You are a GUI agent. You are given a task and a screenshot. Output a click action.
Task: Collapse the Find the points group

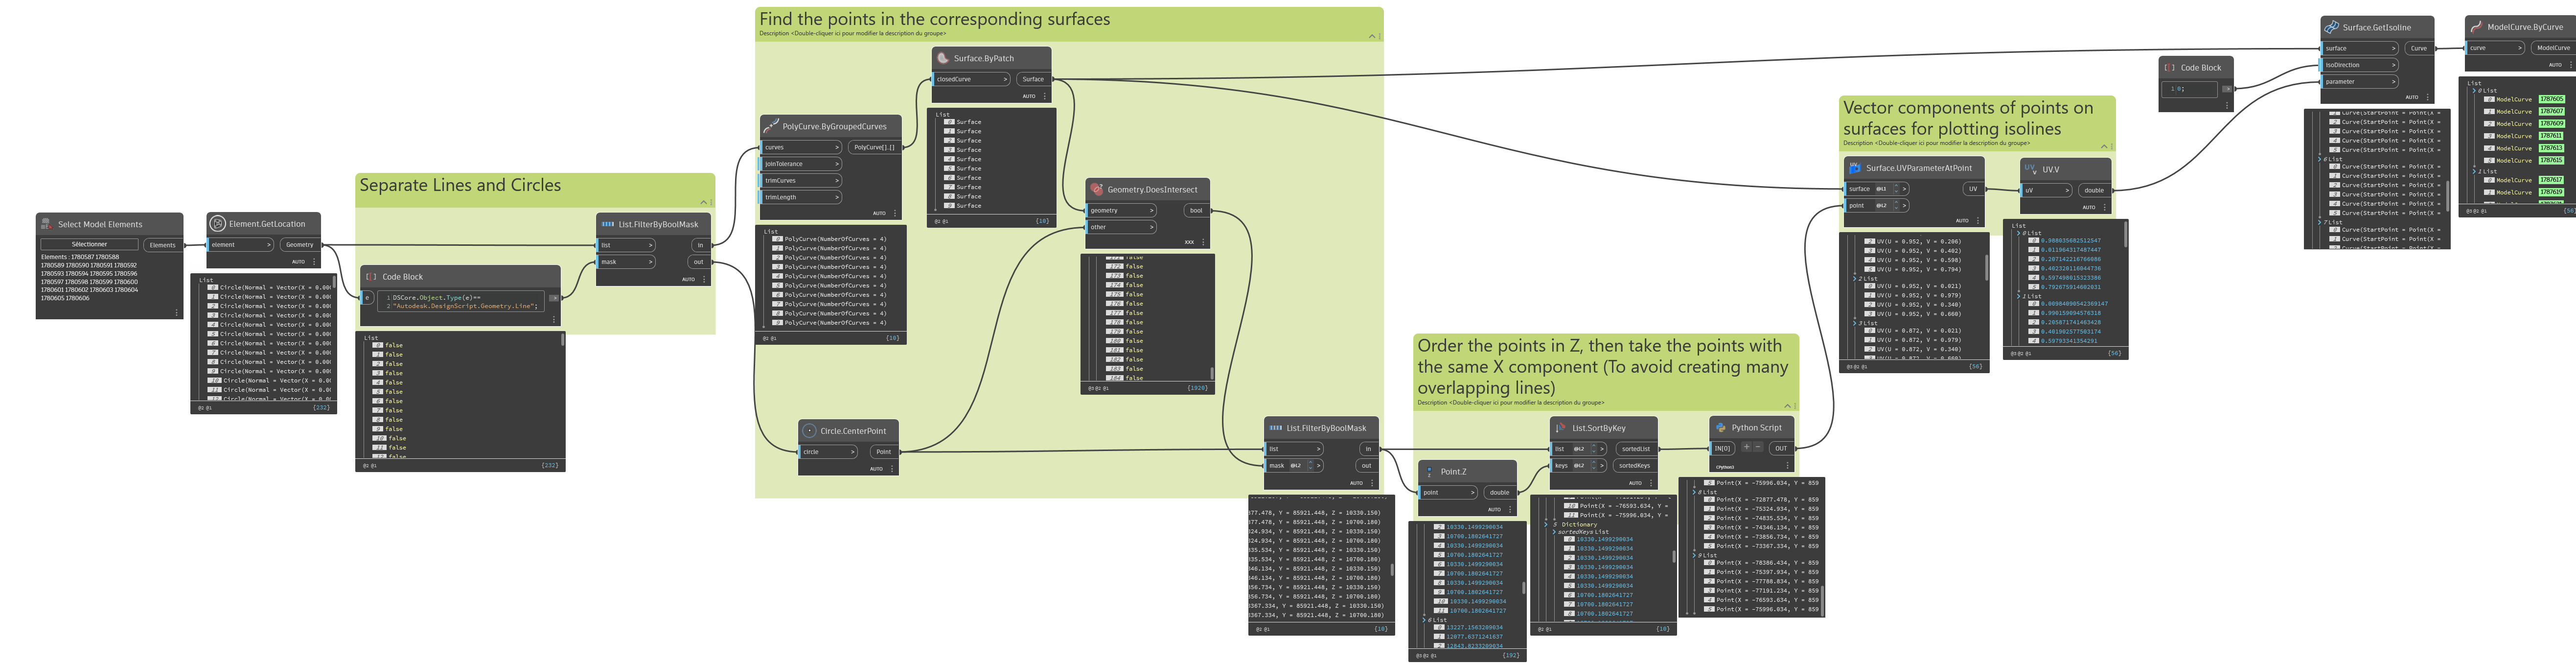coord(1372,36)
